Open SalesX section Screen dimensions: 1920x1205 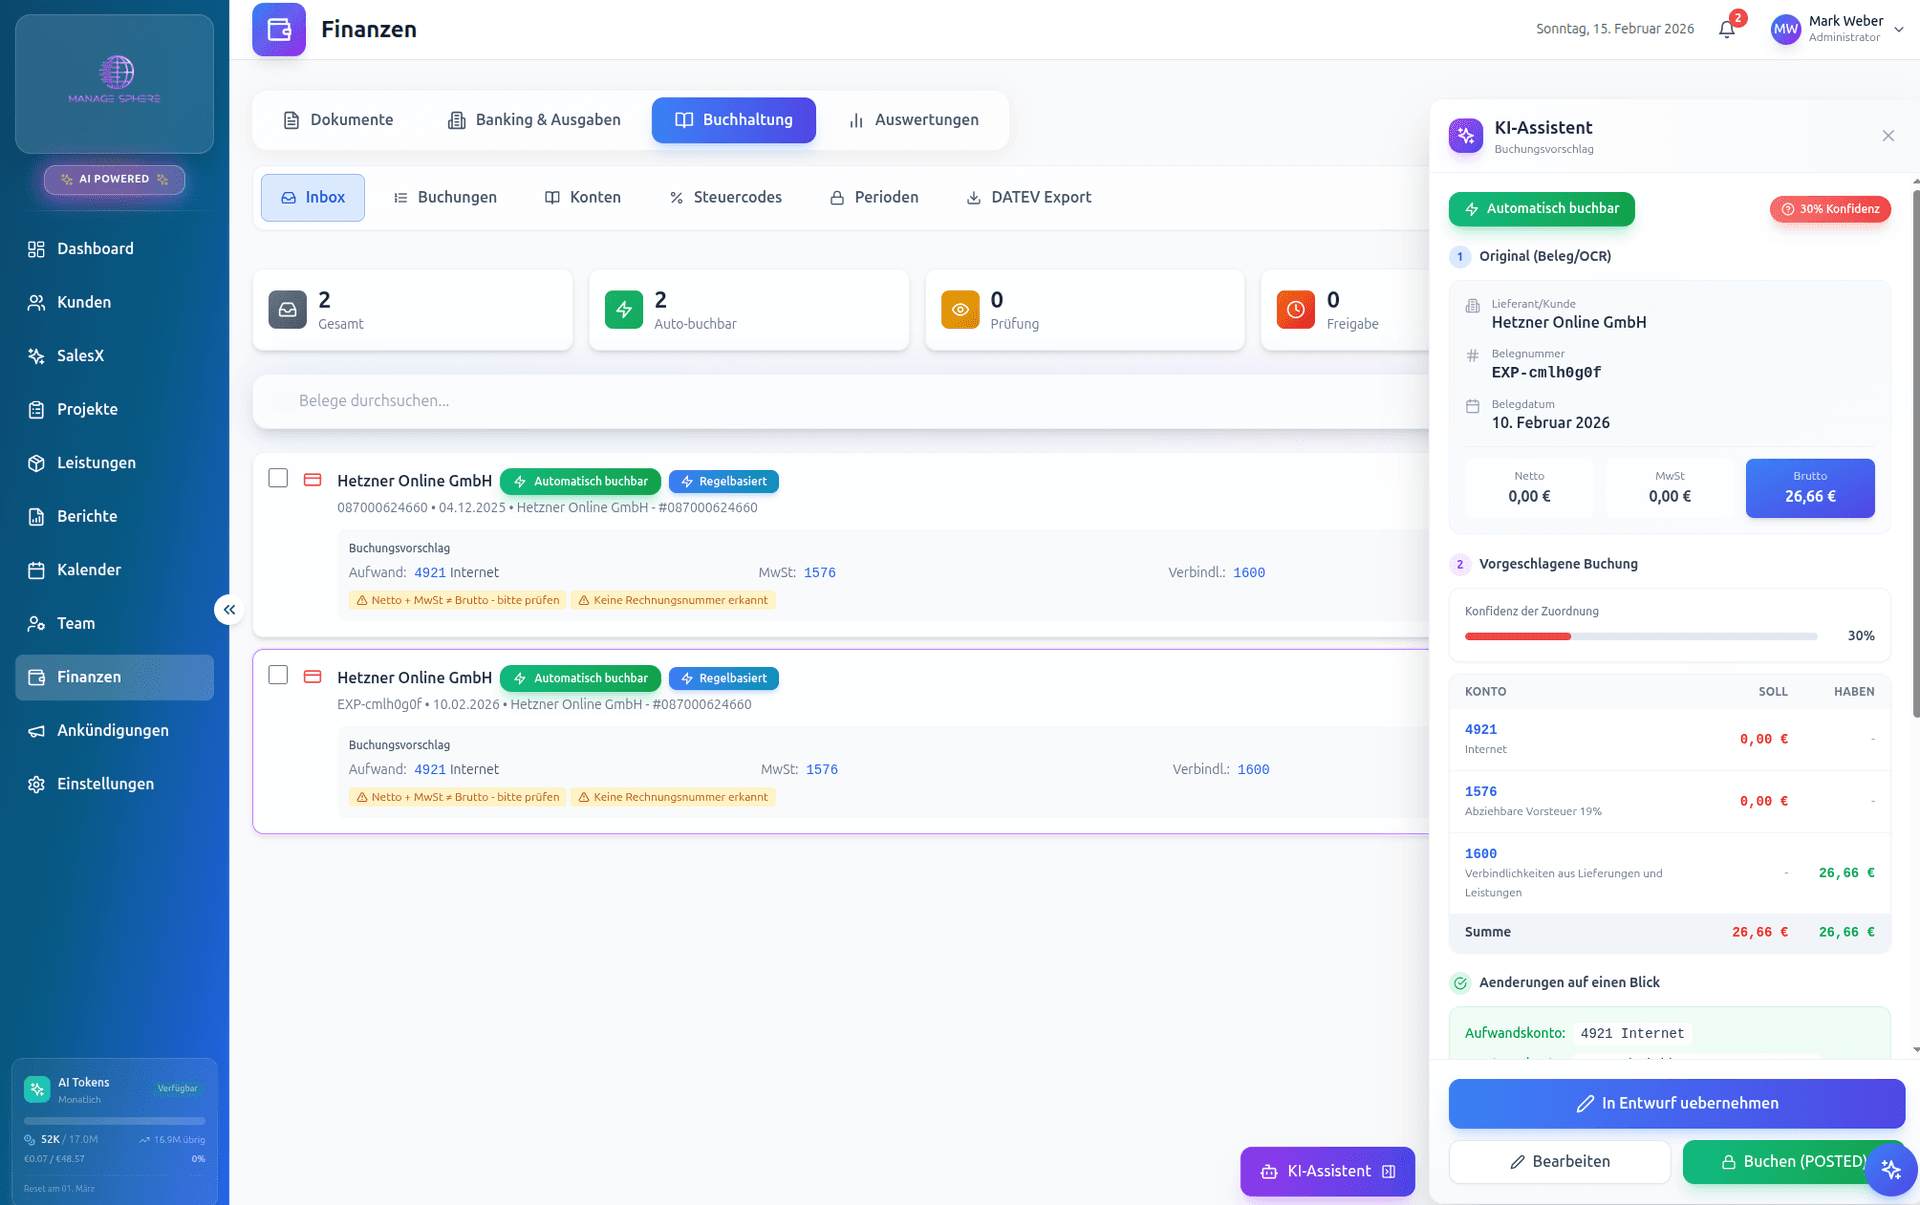tap(114, 356)
